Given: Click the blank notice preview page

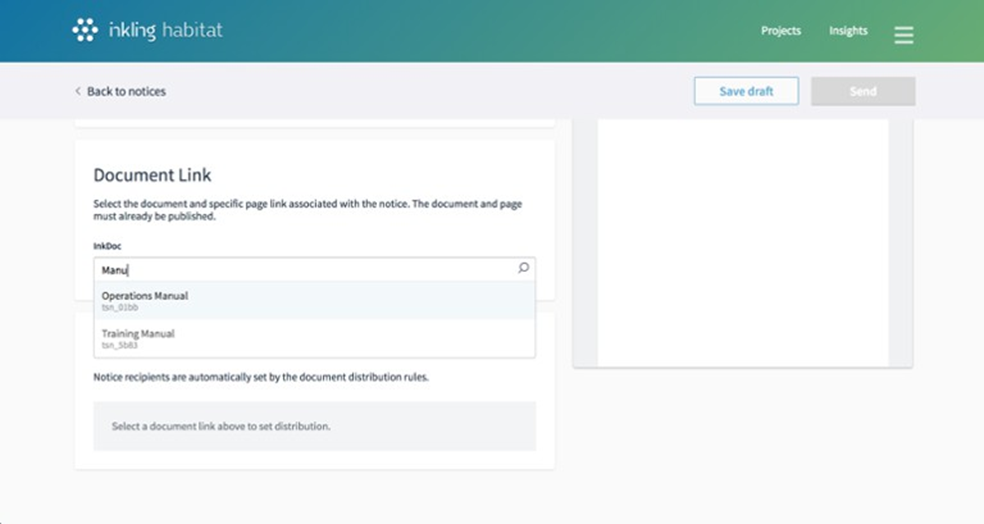Looking at the screenshot, I should (x=742, y=240).
